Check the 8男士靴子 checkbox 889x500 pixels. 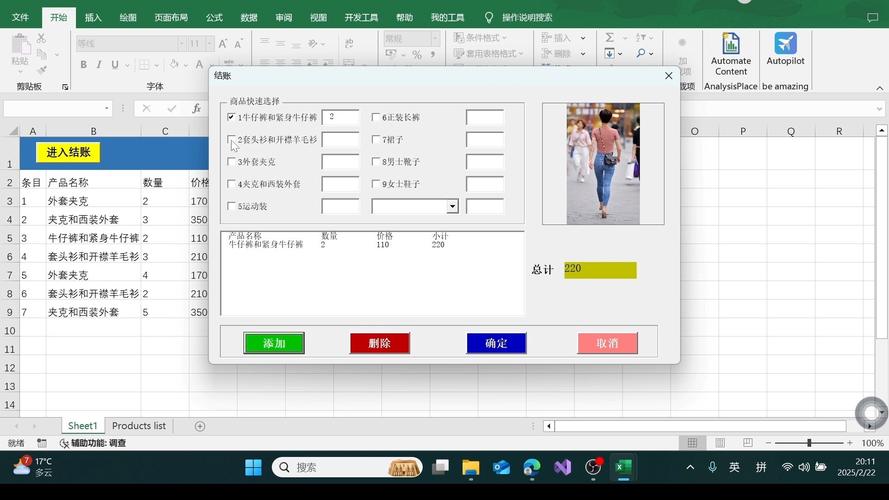375,162
